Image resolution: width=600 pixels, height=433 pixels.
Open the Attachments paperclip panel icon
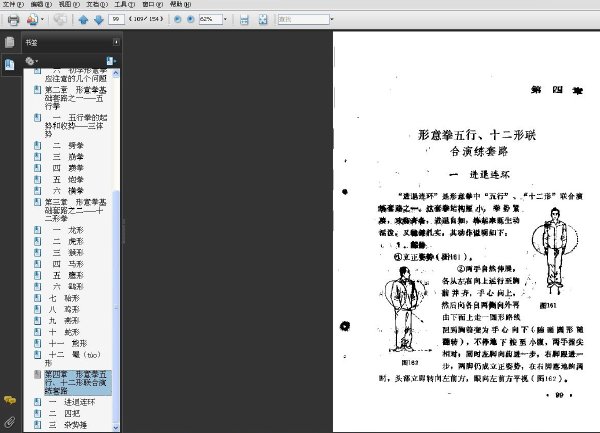pos(10,422)
